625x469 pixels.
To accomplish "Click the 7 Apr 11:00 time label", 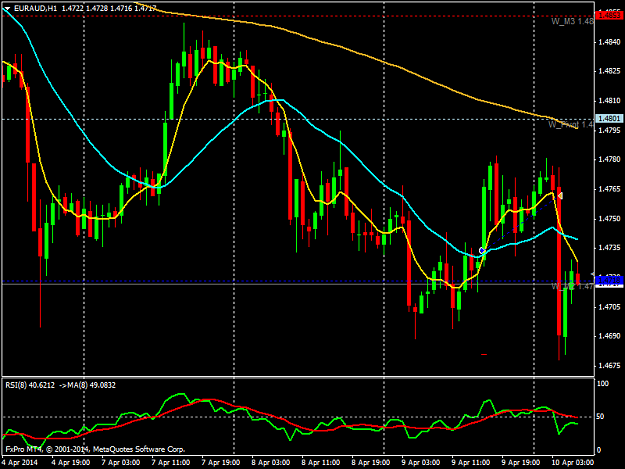I will point(171,463).
